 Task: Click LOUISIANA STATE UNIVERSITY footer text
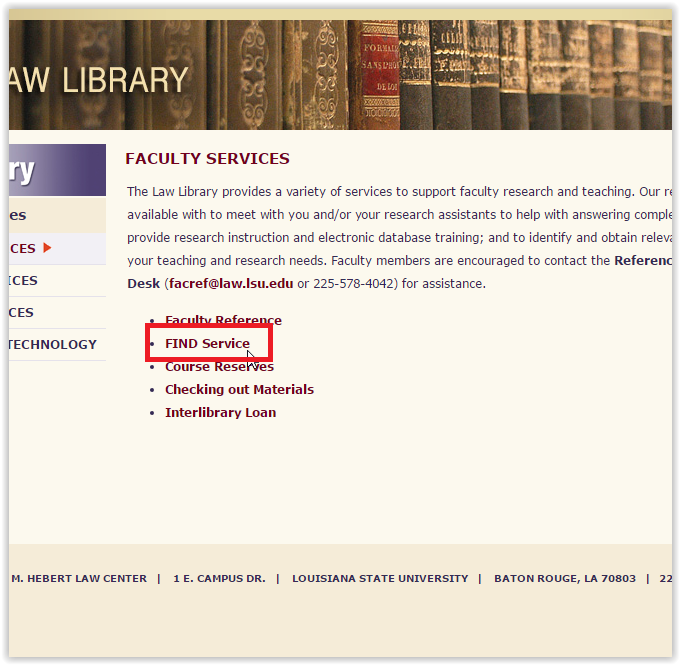click(x=380, y=579)
